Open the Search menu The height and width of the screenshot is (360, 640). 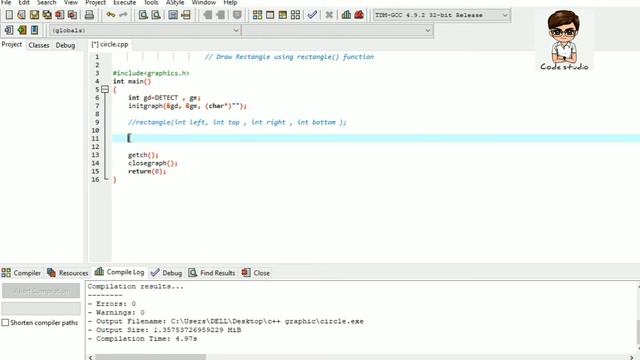[47, 2]
